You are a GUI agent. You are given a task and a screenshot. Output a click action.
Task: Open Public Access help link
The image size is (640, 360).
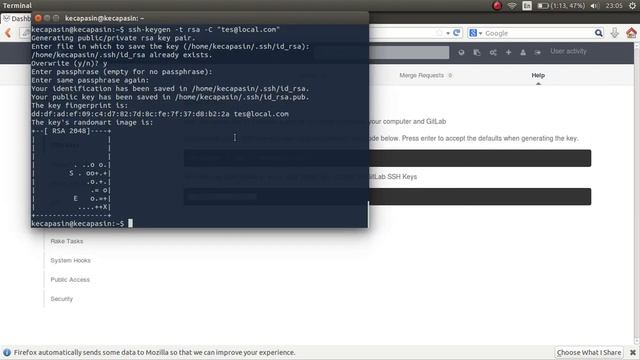tap(70, 280)
